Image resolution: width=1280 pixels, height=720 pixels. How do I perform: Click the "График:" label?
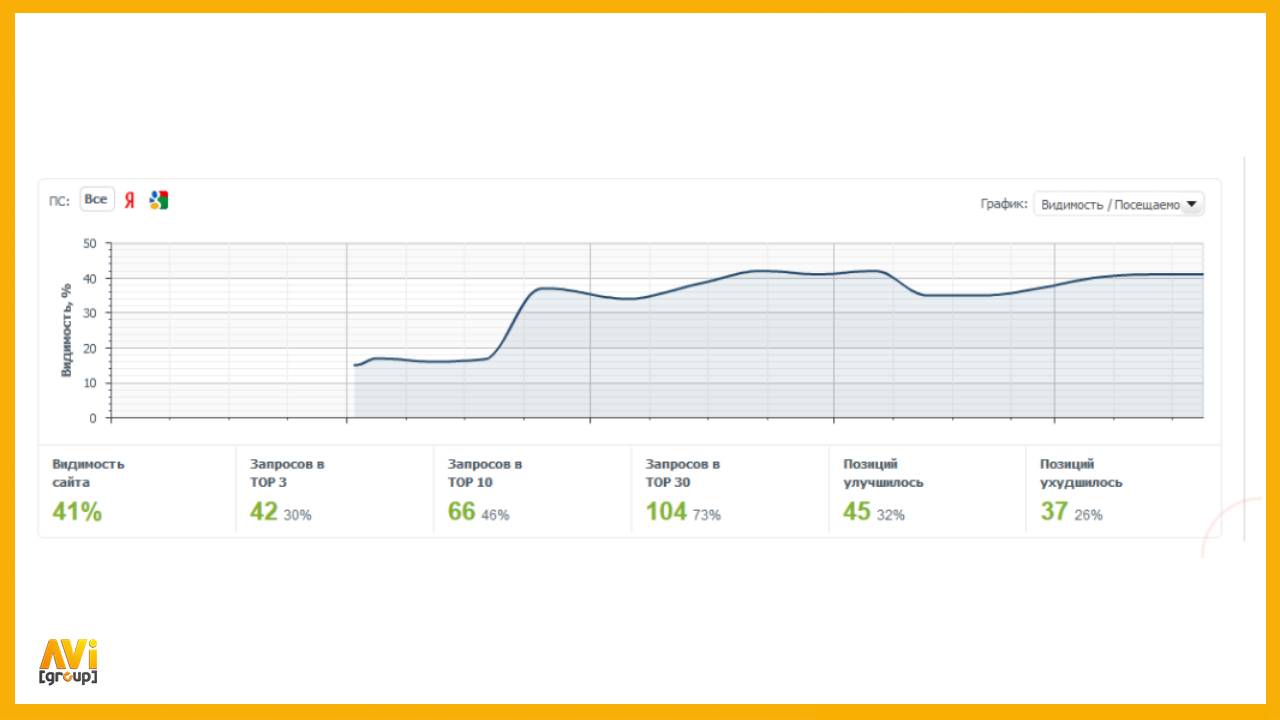point(1004,204)
